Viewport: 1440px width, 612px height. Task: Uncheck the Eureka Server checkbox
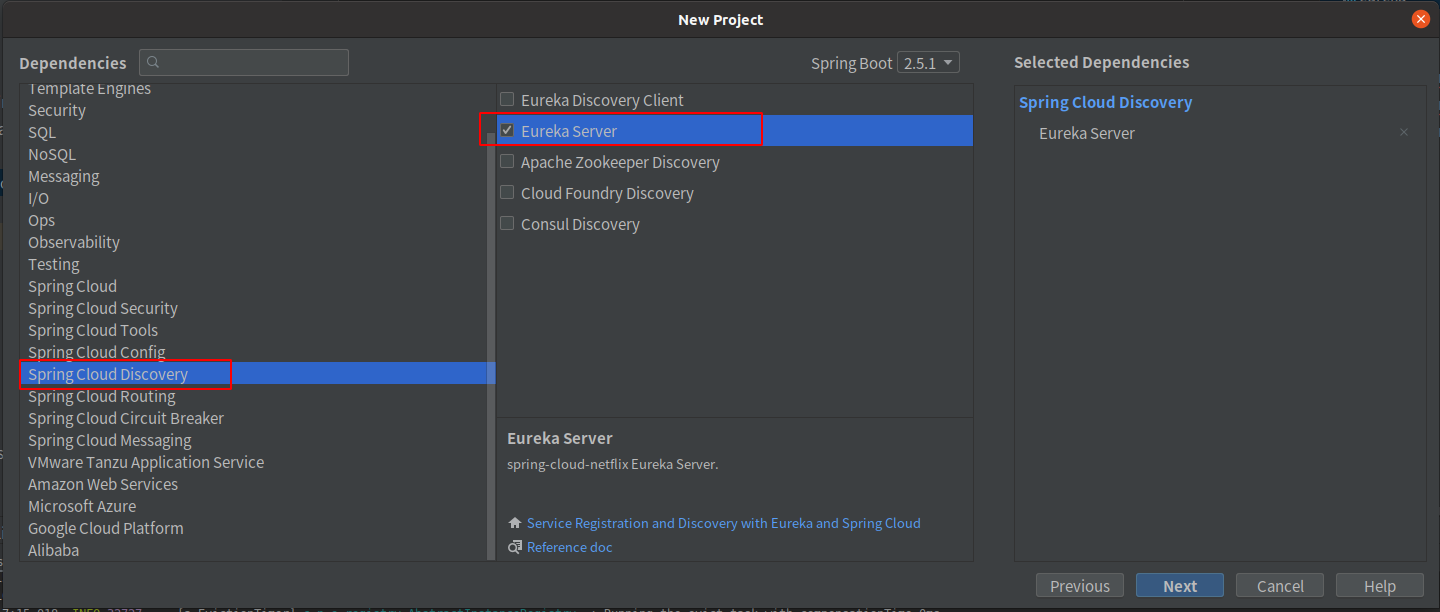(x=507, y=131)
